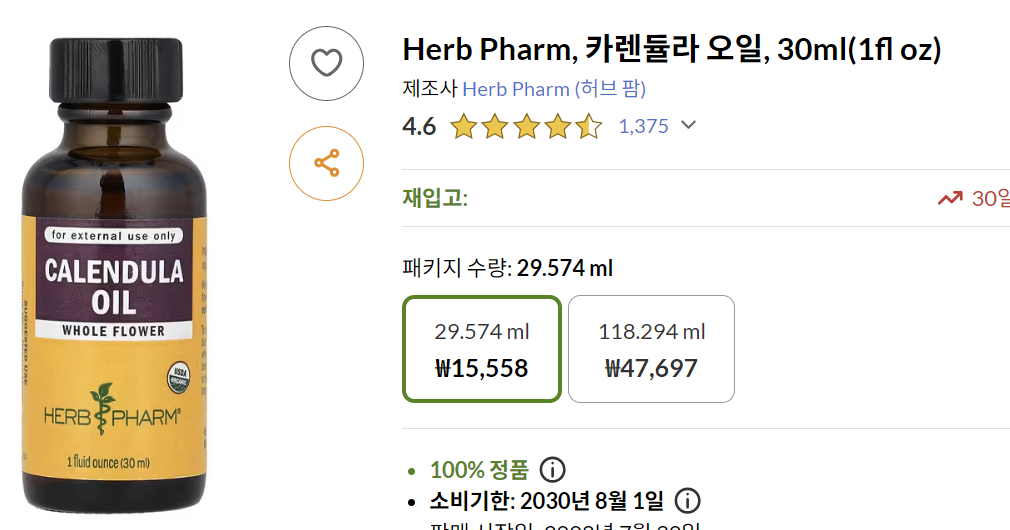The height and width of the screenshot is (530, 1010).
Task: Click the product title Herb Pharm 카렌듈라 오일
Action: (671, 49)
